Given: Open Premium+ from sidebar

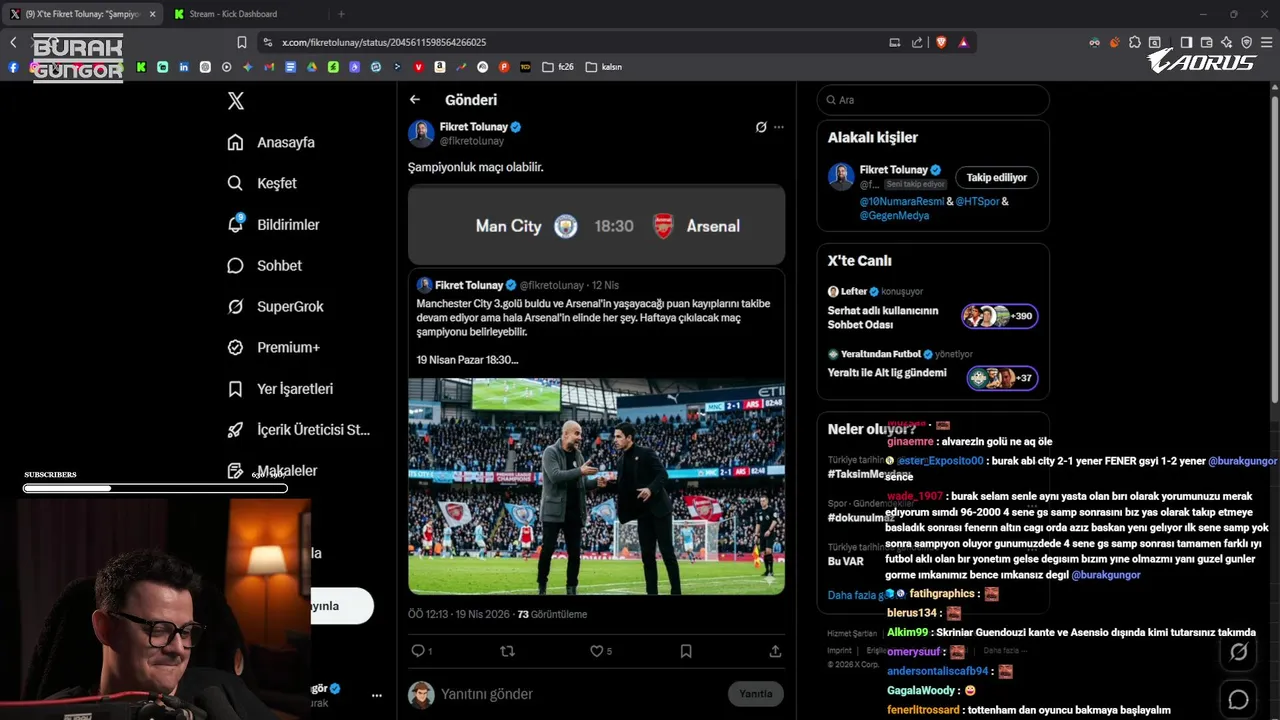Looking at the screenshot, I should 273,347.
